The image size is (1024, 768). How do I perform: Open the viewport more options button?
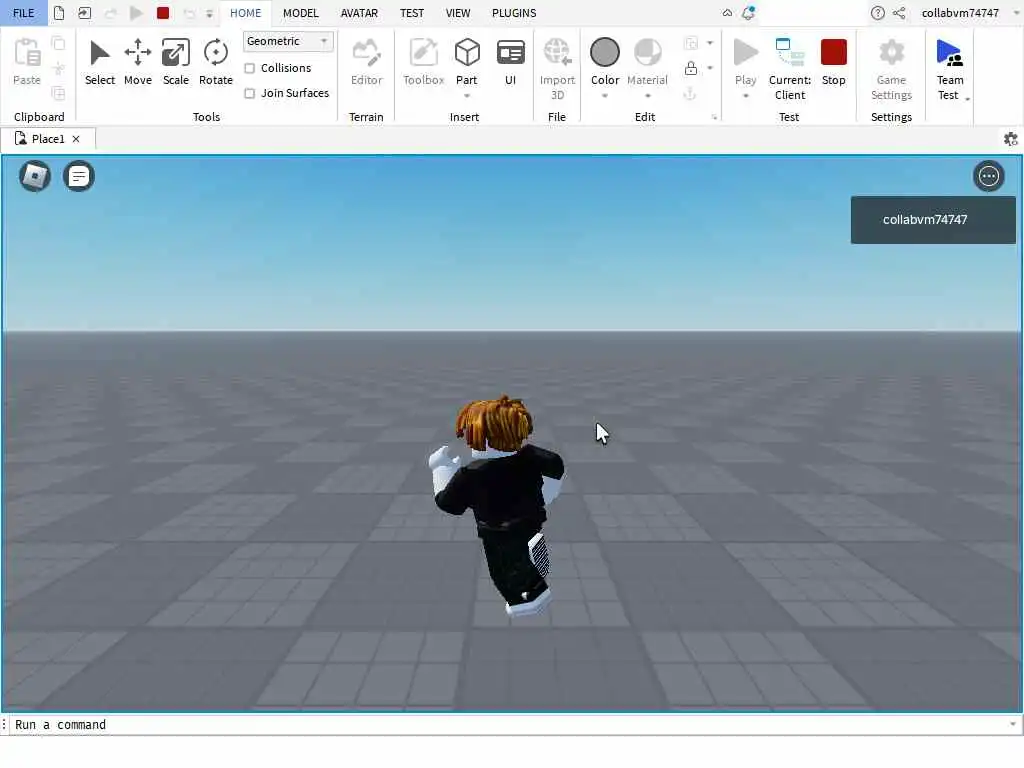coord(989,176)
